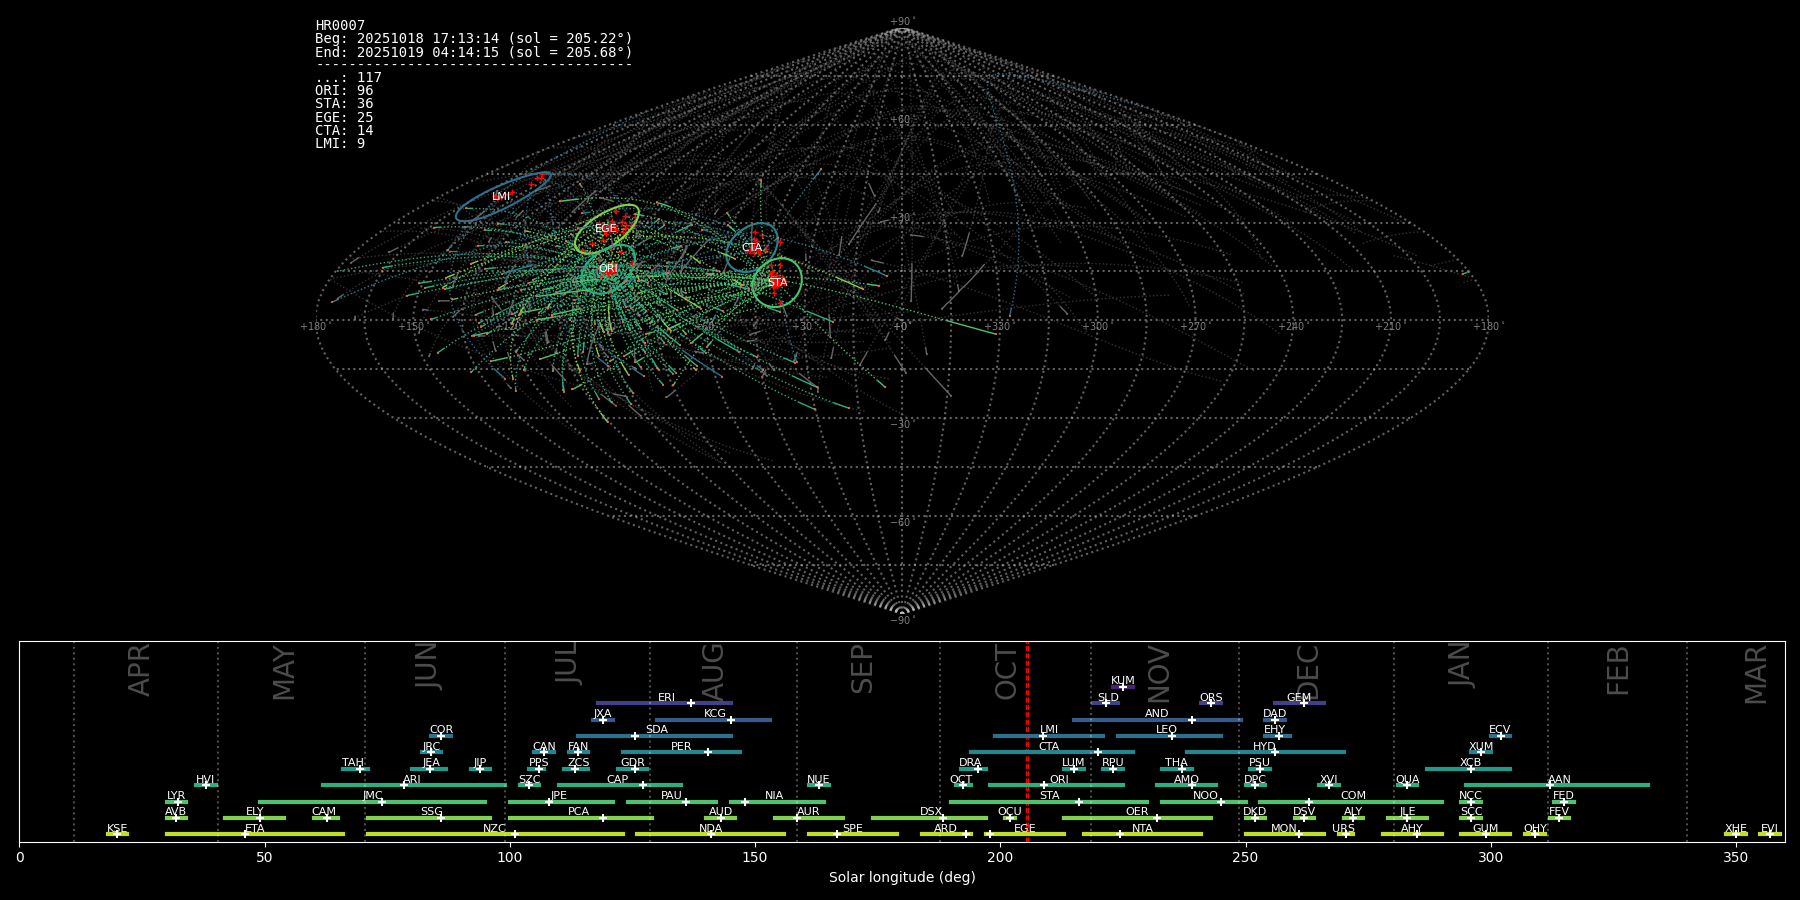Click the ARI shower bar in timeline

click(x=414, y=785)
